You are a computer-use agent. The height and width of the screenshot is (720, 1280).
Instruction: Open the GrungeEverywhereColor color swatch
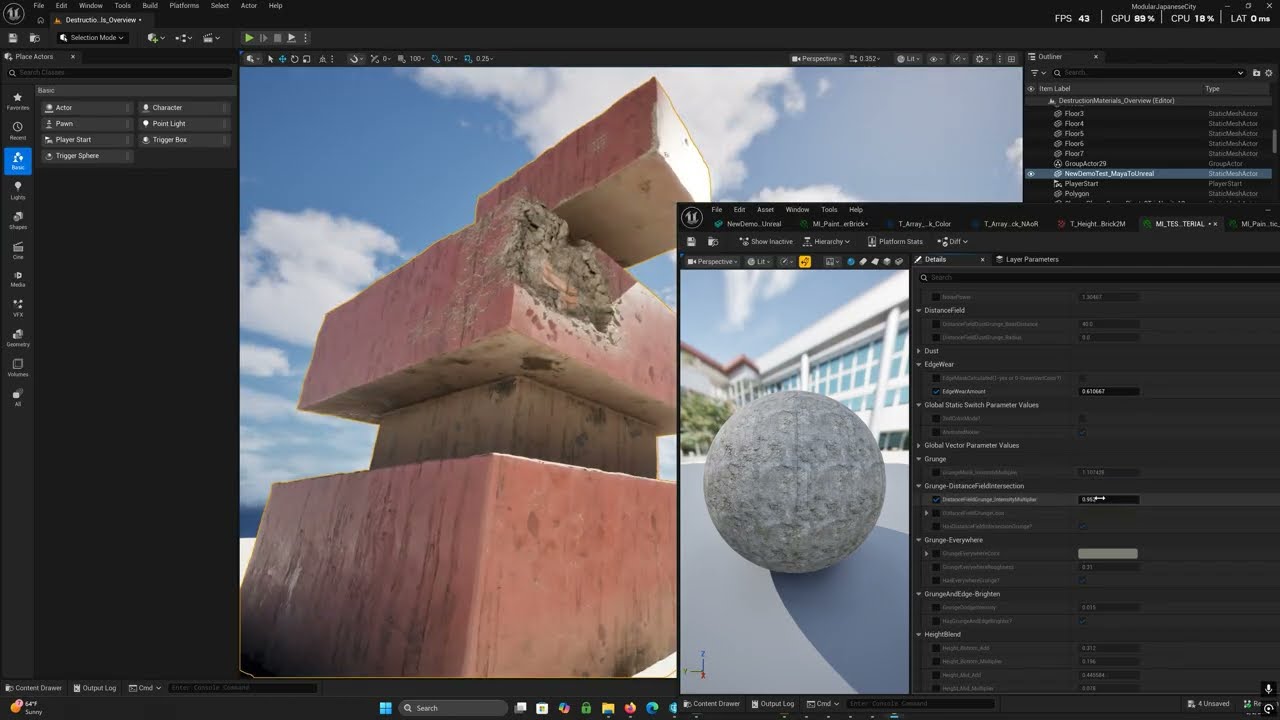(1107, 553)
